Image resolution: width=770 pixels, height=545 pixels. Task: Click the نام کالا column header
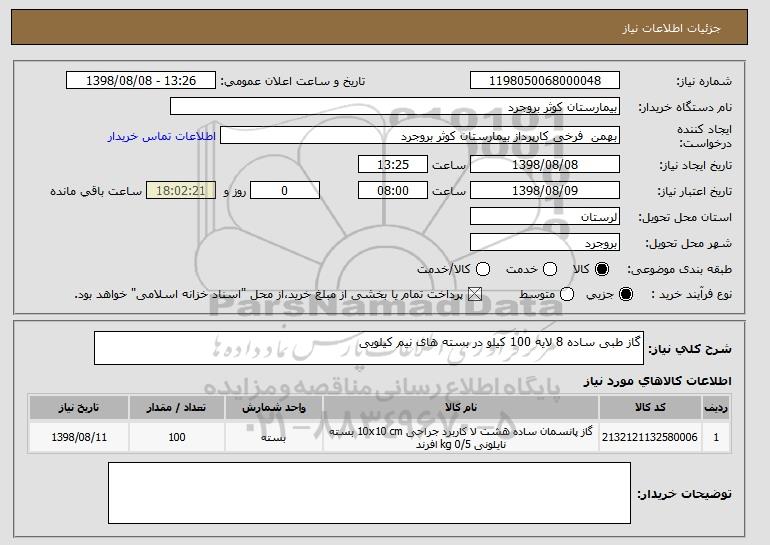coord(461,408)
